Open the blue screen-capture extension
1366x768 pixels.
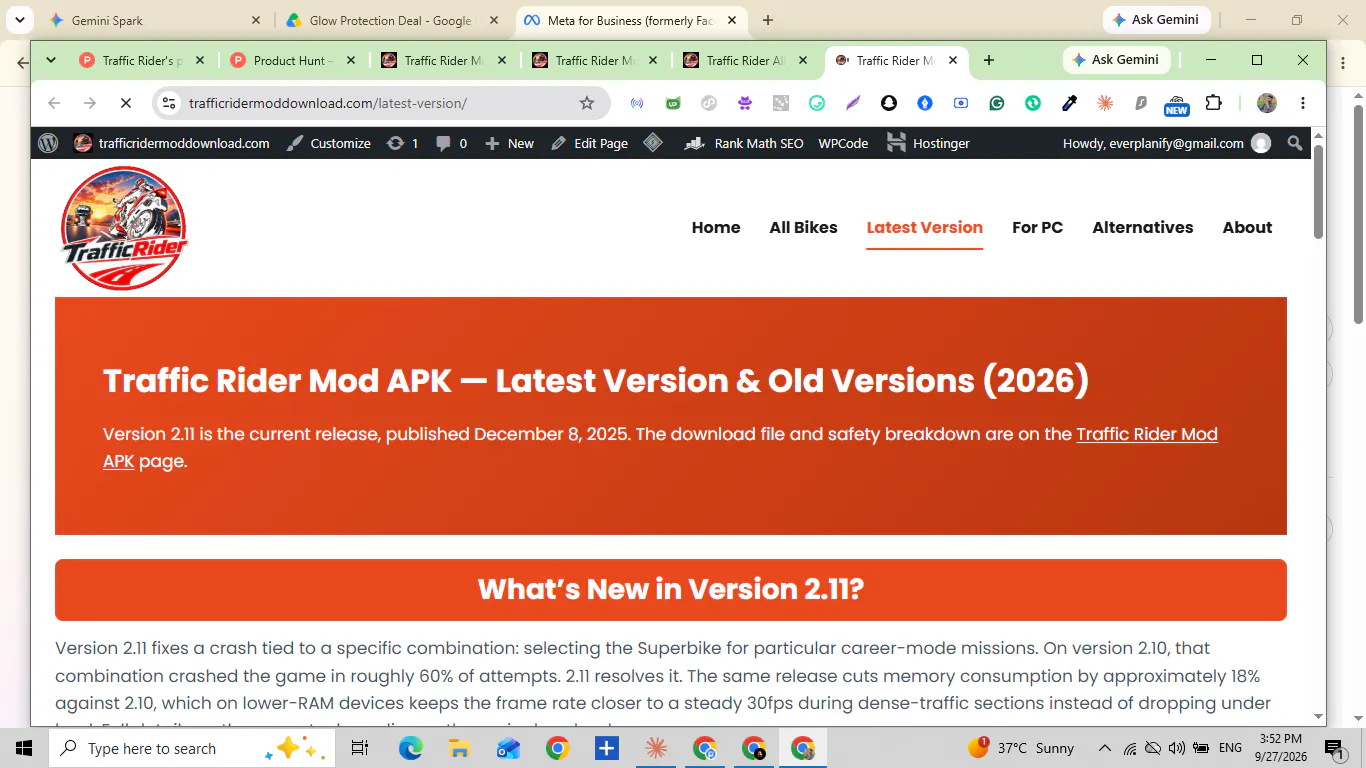pos(961,103)
